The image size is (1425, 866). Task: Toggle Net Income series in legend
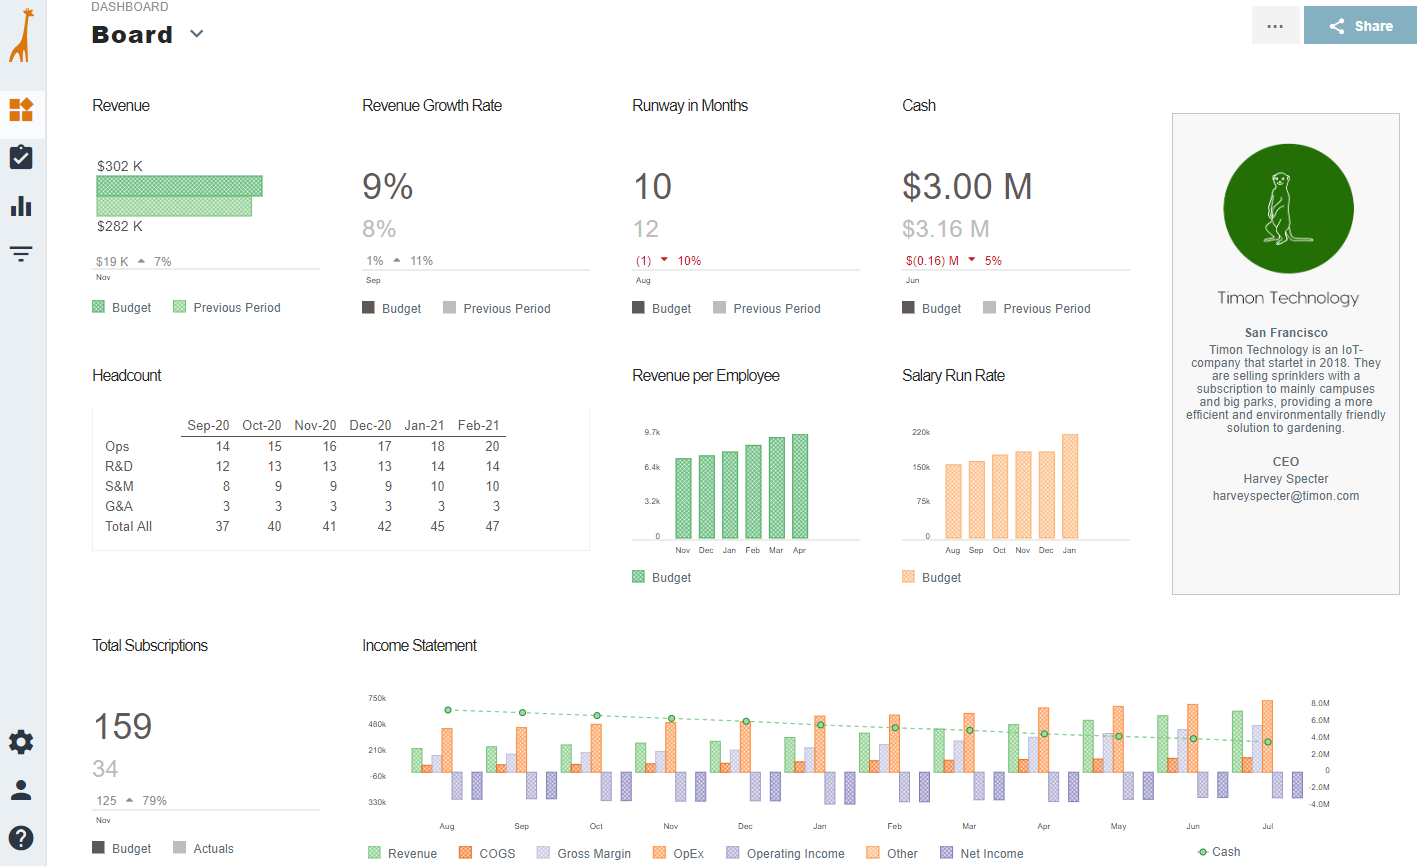[981, 853]
